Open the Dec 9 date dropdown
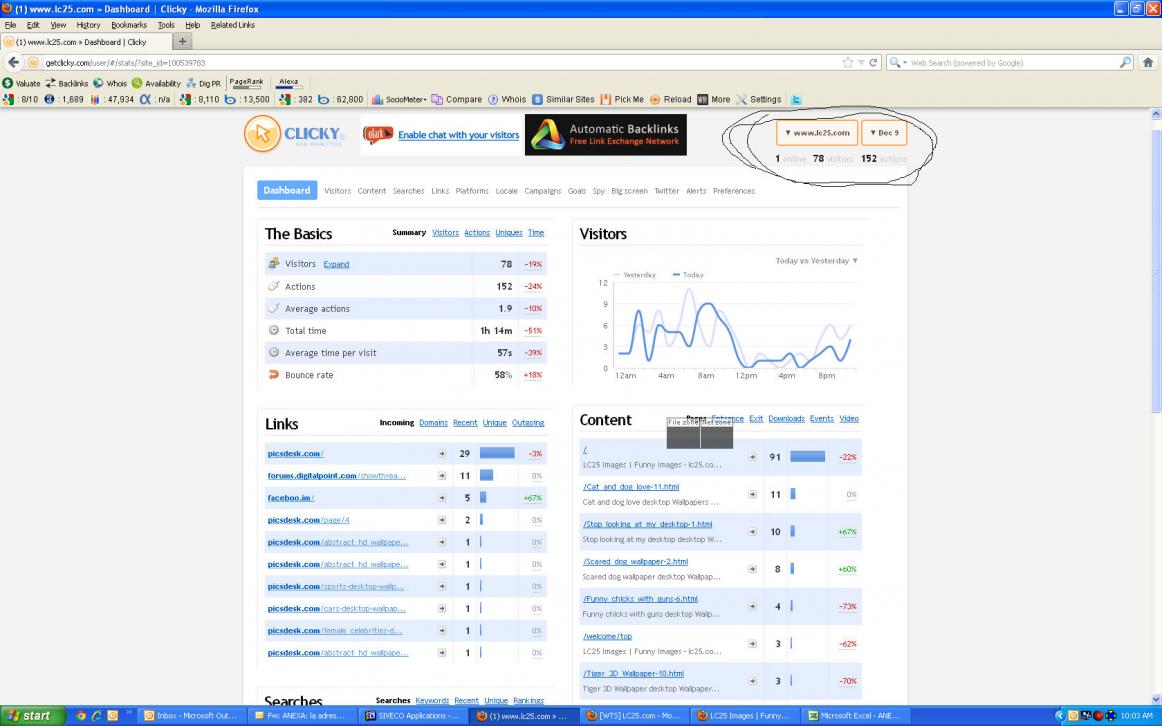Screen dimensions: 1162x726 884,133
